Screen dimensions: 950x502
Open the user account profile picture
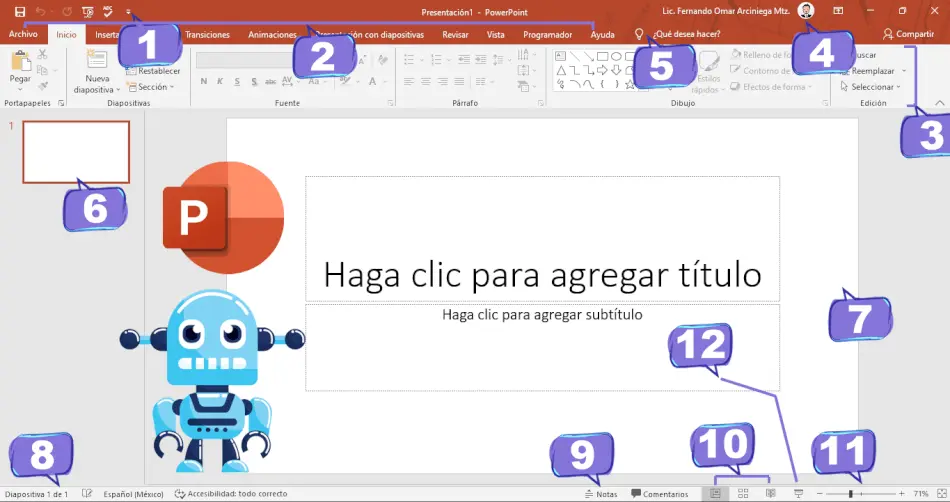point(806,10)
